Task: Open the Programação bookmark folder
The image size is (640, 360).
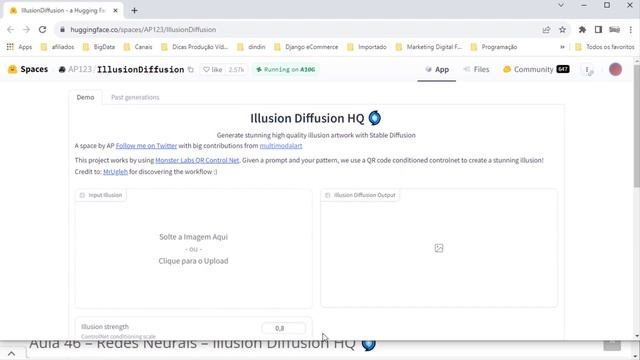Action: (494, 47)
